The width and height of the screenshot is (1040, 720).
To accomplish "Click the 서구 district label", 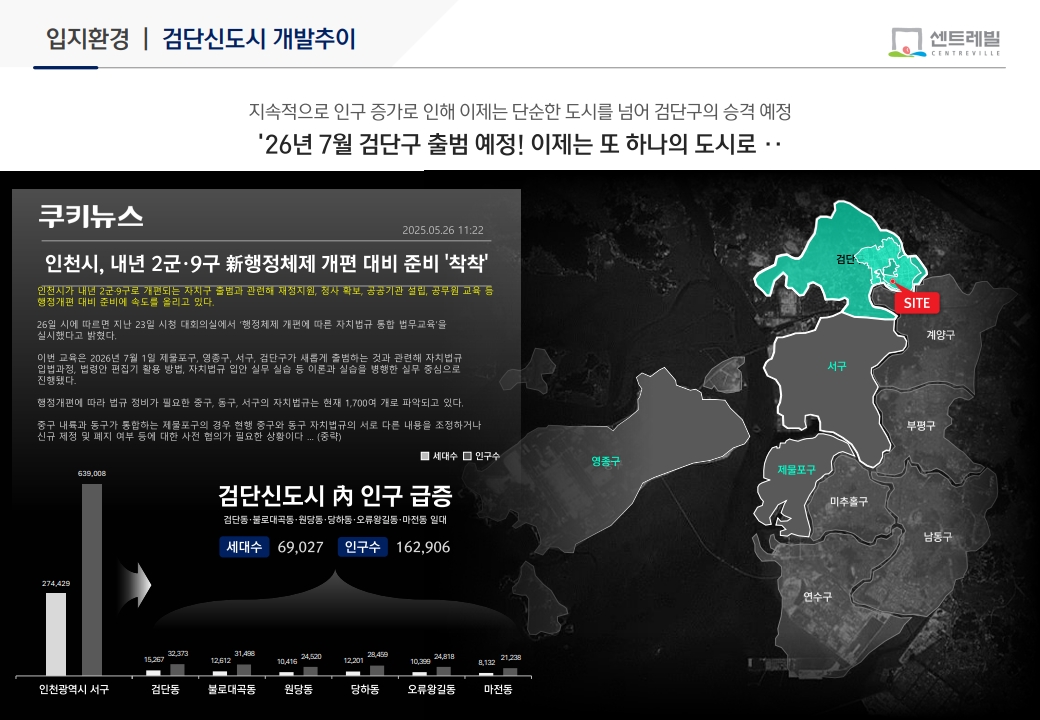I will coord(837,365).
